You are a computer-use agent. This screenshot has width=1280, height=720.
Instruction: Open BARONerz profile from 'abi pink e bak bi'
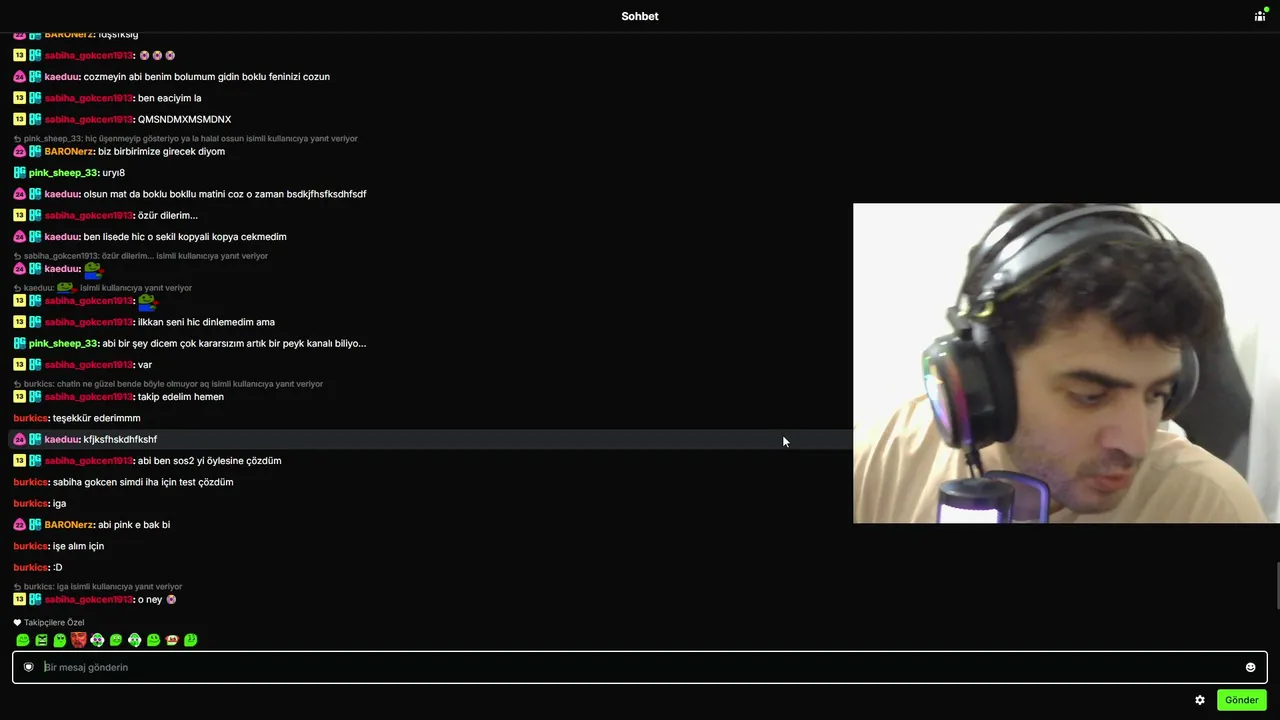[70, 525]
